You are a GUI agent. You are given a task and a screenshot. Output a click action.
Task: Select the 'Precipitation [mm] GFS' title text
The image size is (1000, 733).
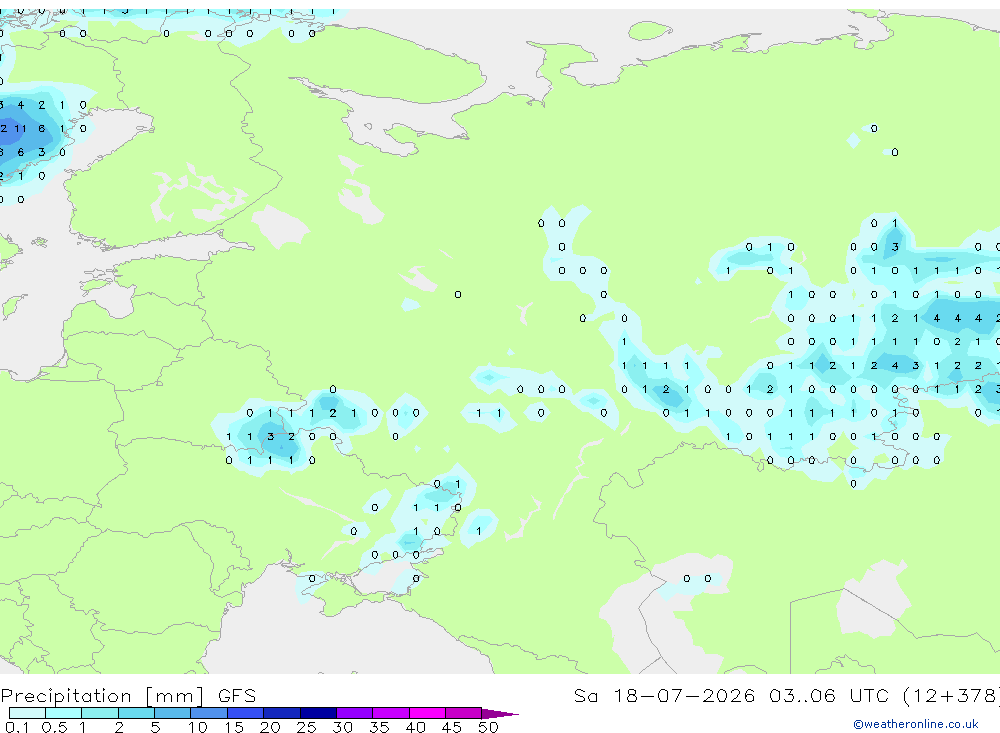128,696
